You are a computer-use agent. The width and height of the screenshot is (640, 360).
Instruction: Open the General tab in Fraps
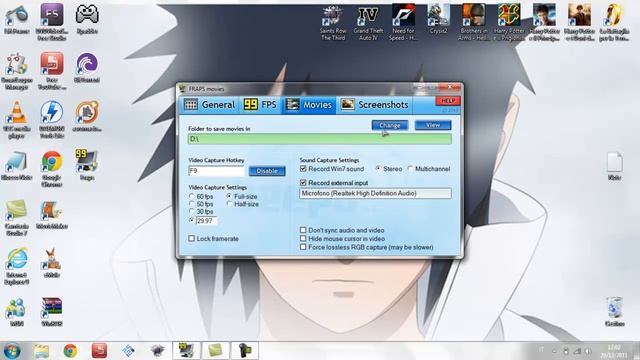click(x=209, y=105)
